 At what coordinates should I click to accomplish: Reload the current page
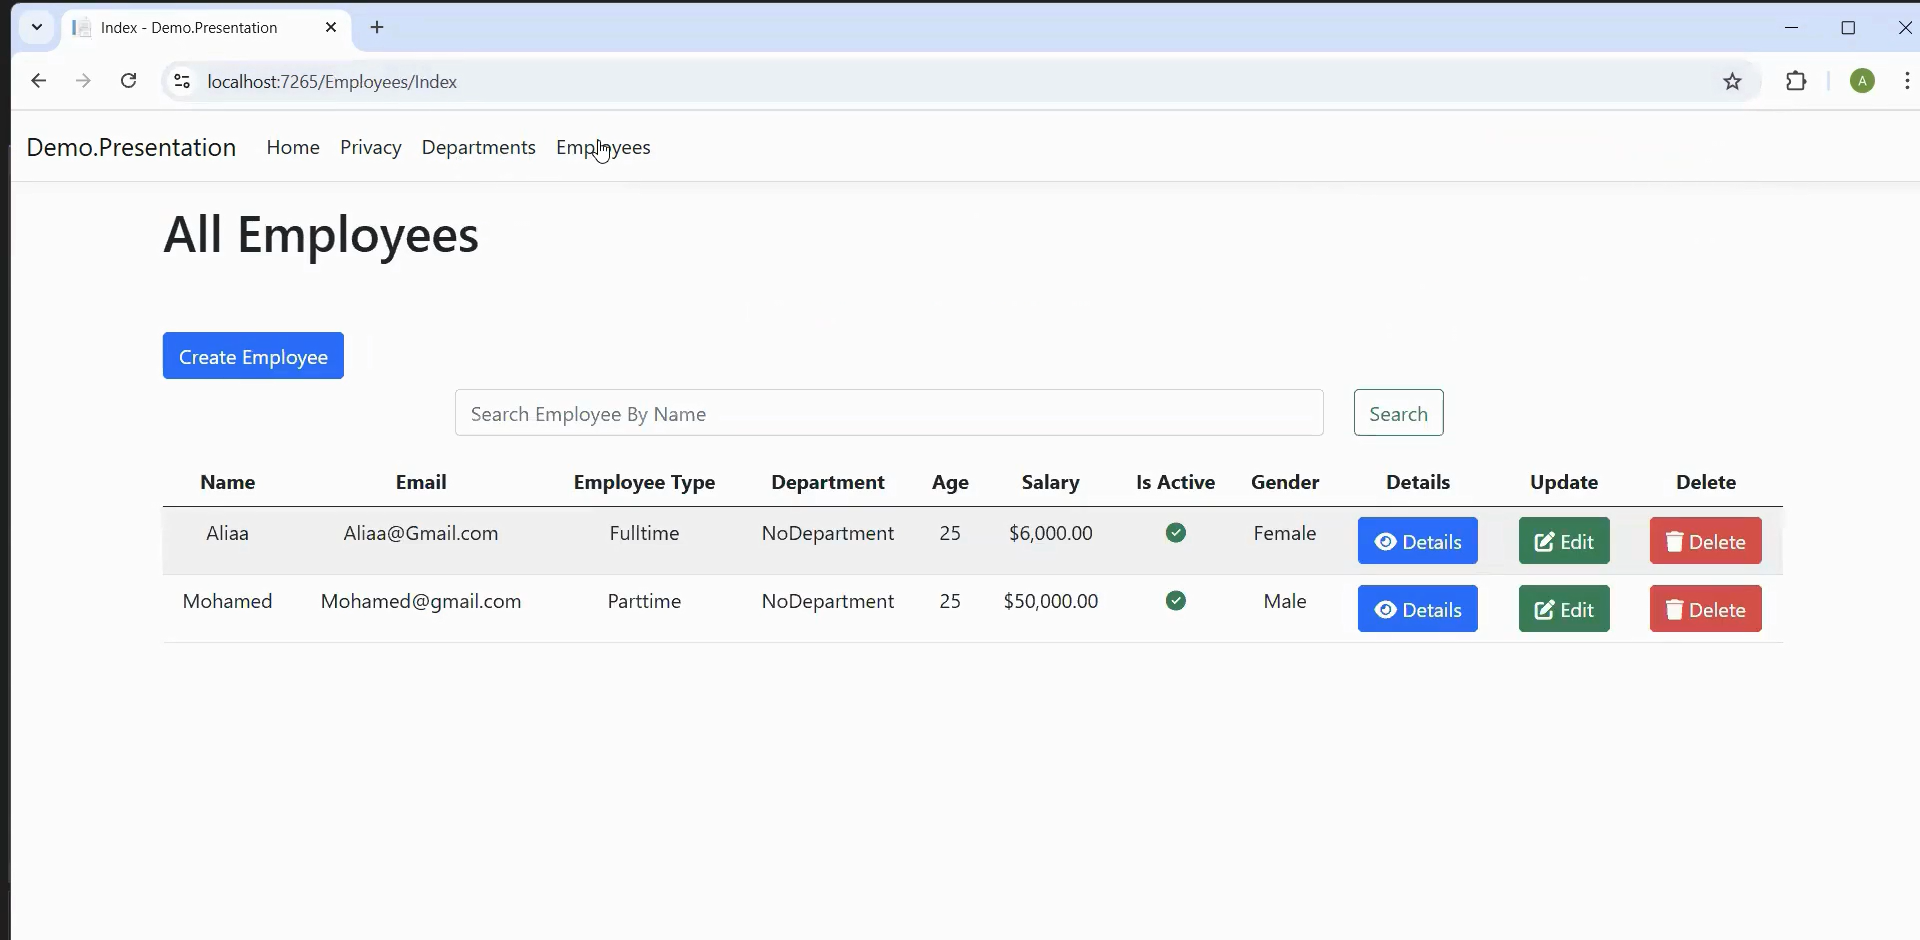pyautogui.click(x=128, y=81)
